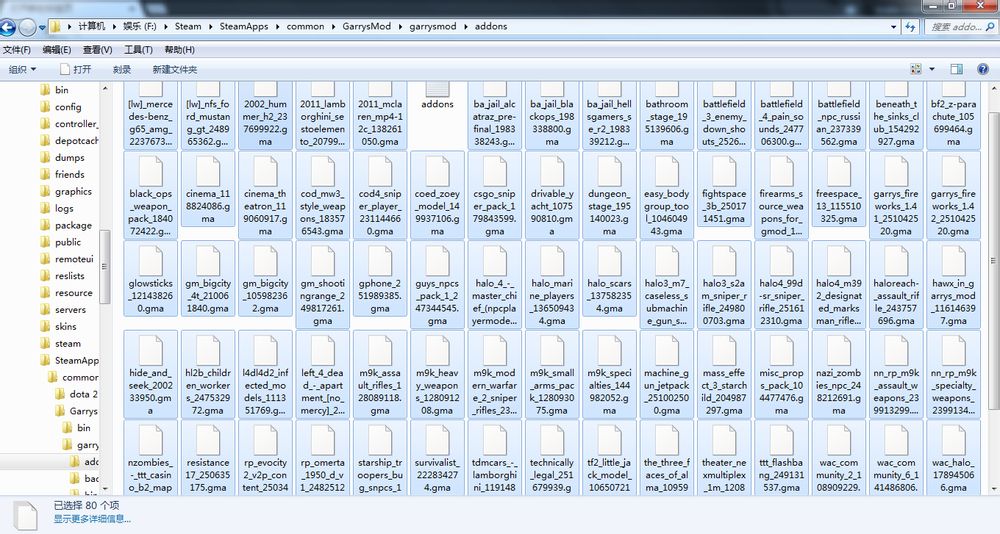Click the Back navigation arrow button
Viewport: 1000px width, 534px height.
click(x=7, y=27)
